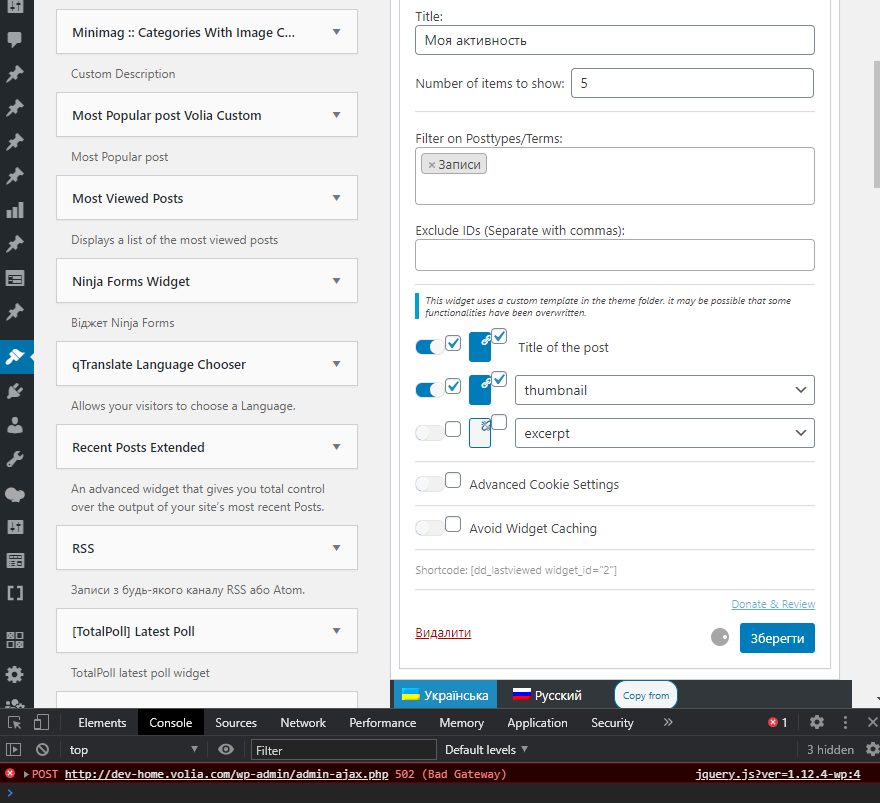Toggle the Title of the post switch
This screenshot has height=803, width=880.
429,347
